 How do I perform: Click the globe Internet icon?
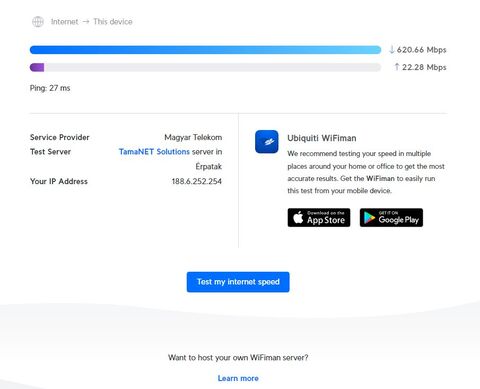tap(38, 22)
